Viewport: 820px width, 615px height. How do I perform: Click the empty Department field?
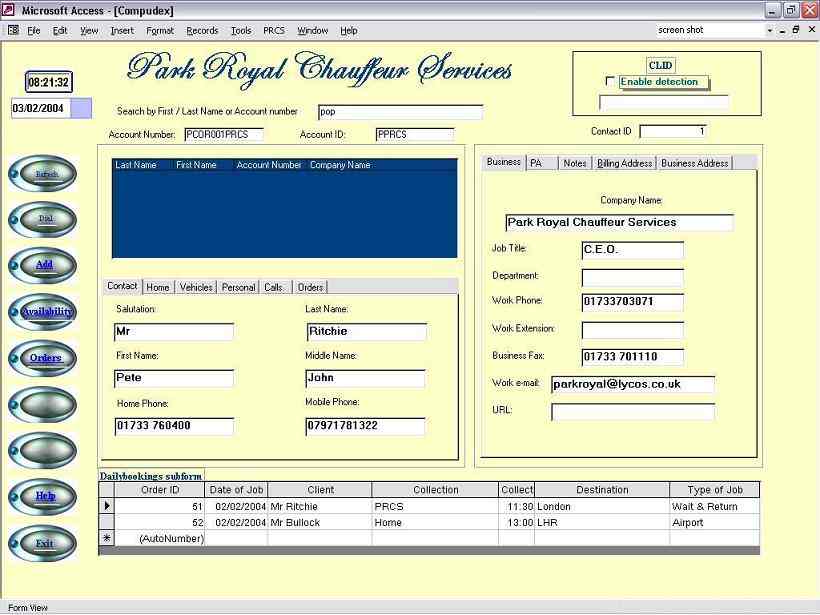click(x=632, y=277)
